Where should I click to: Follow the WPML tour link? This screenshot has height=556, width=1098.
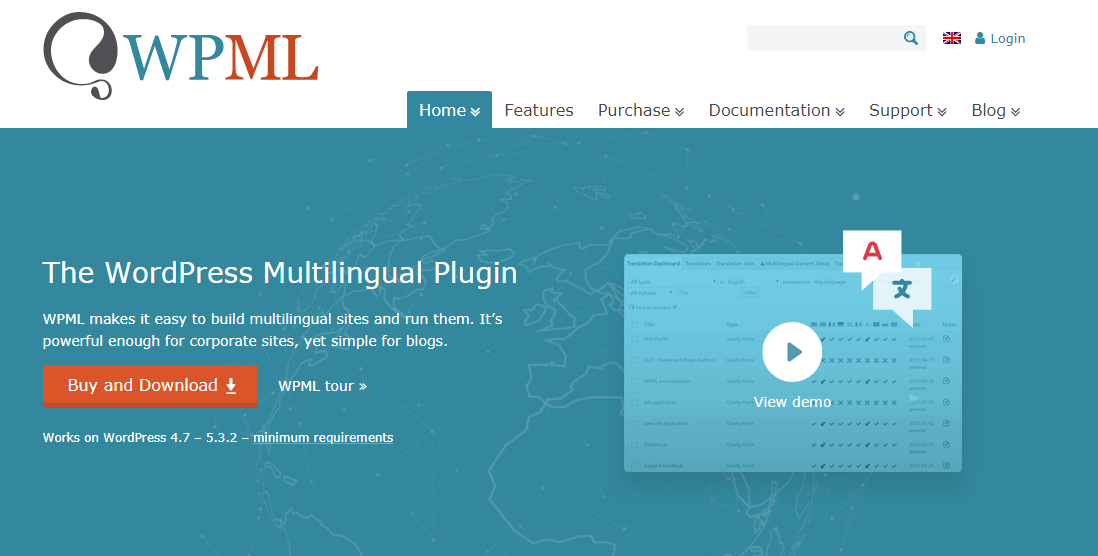(322, 386)
